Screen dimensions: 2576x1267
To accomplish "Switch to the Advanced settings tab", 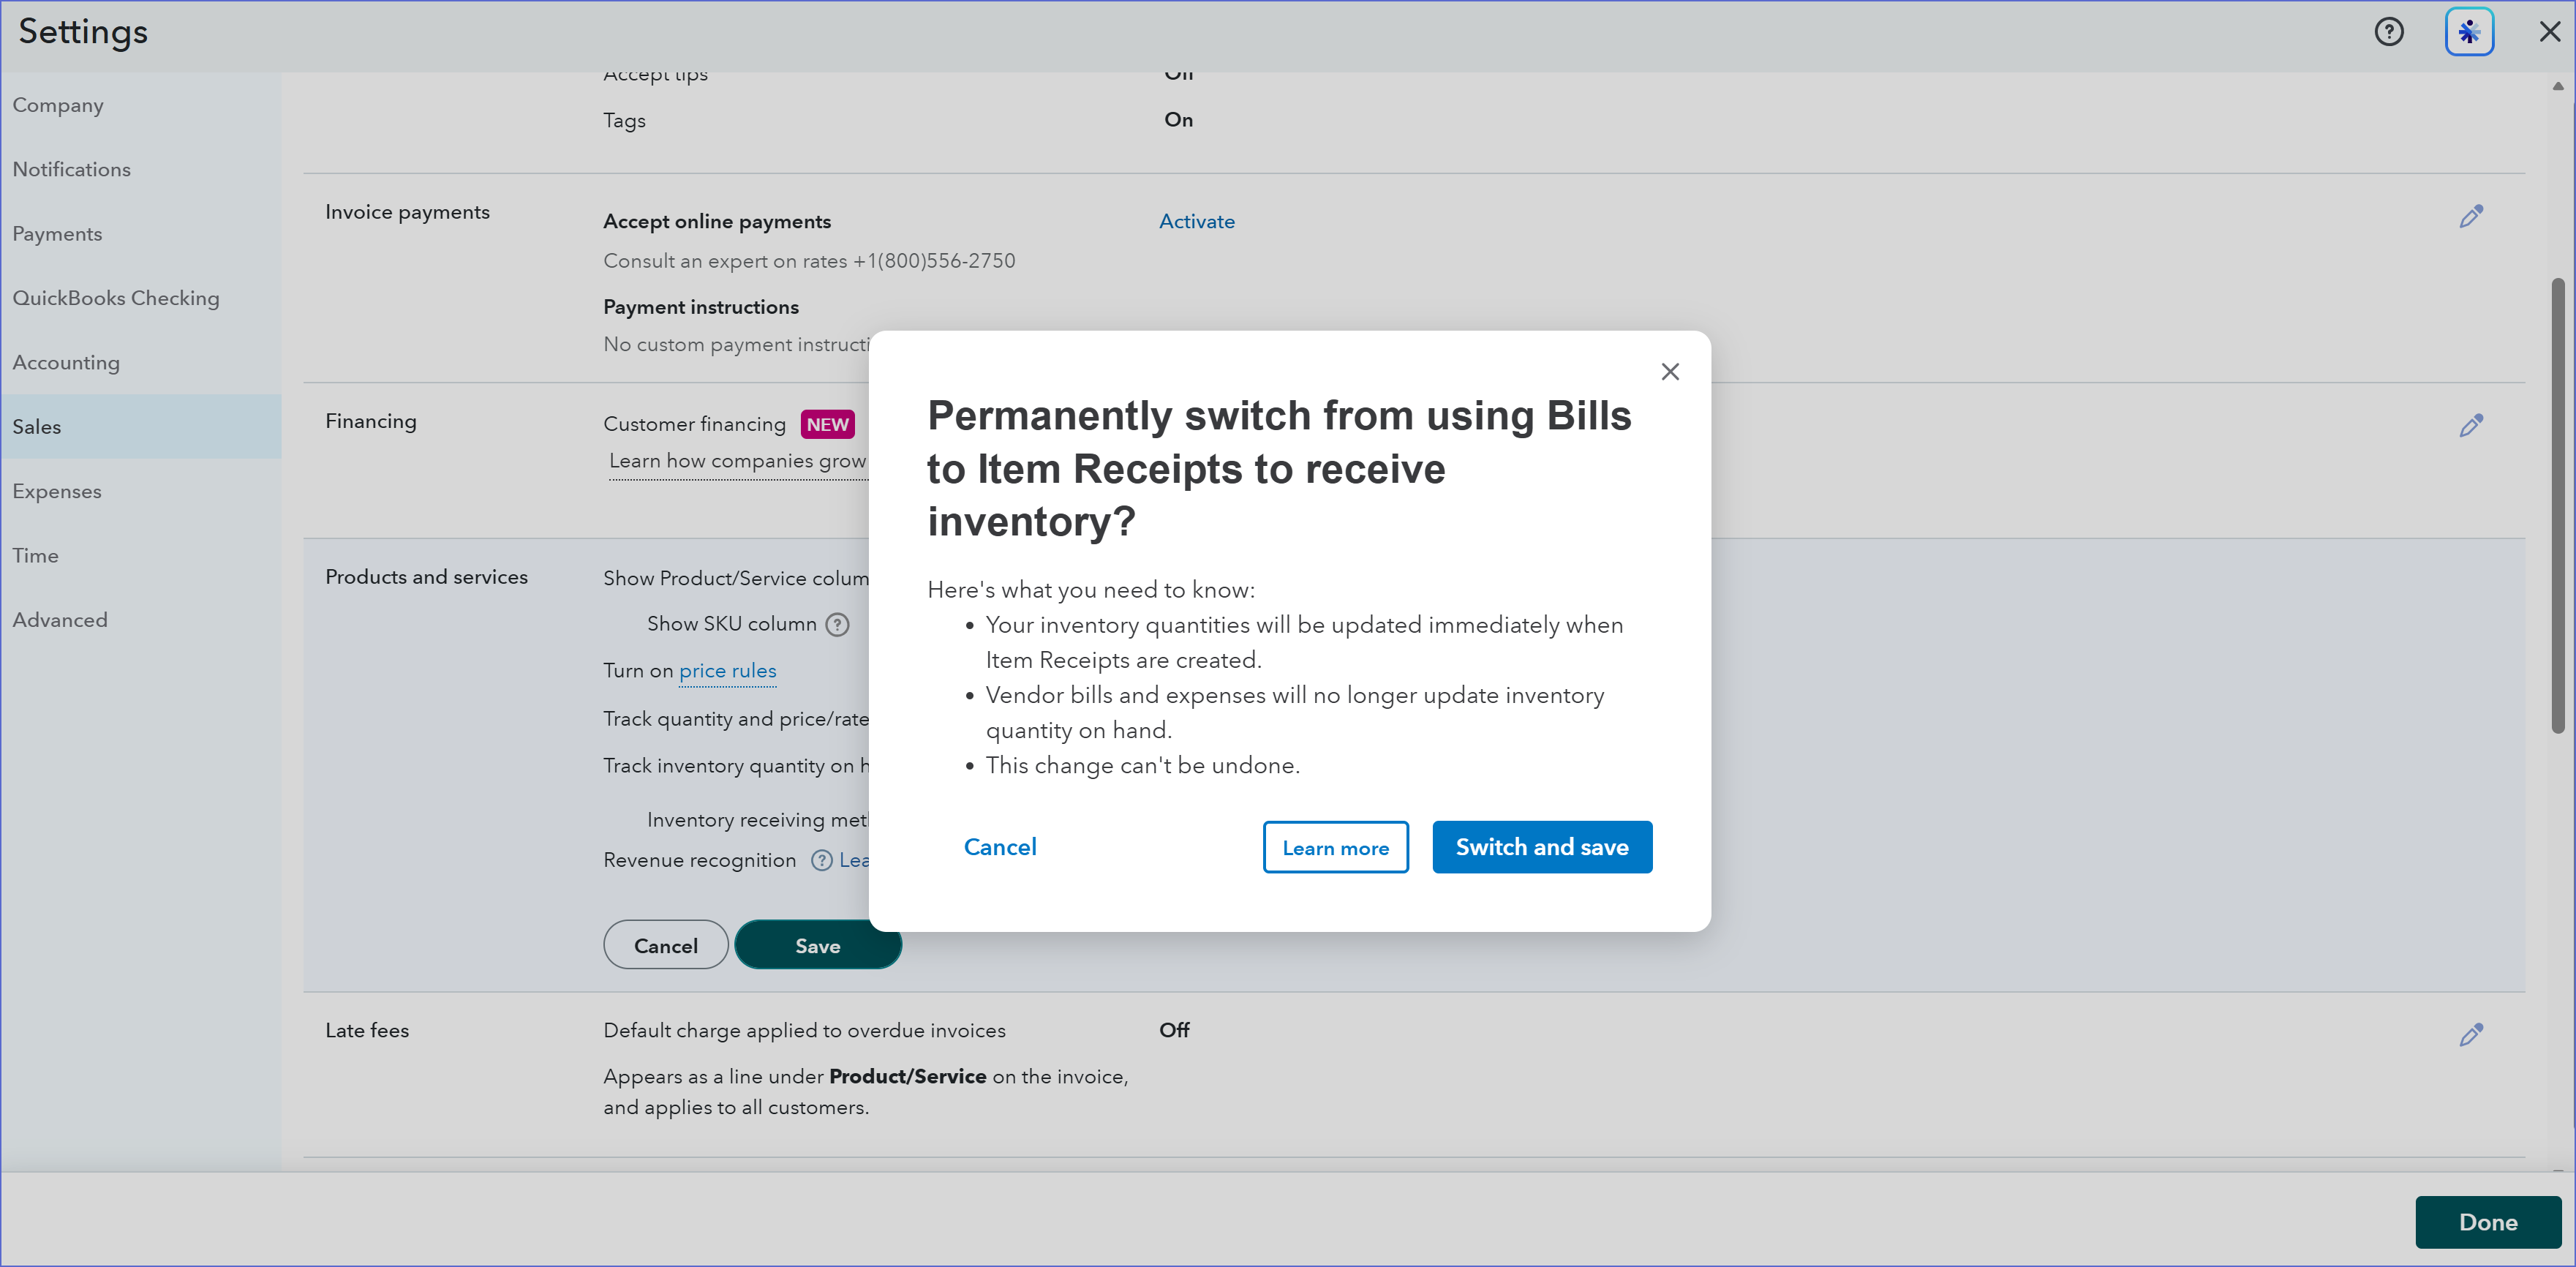I will click(60, 620).
